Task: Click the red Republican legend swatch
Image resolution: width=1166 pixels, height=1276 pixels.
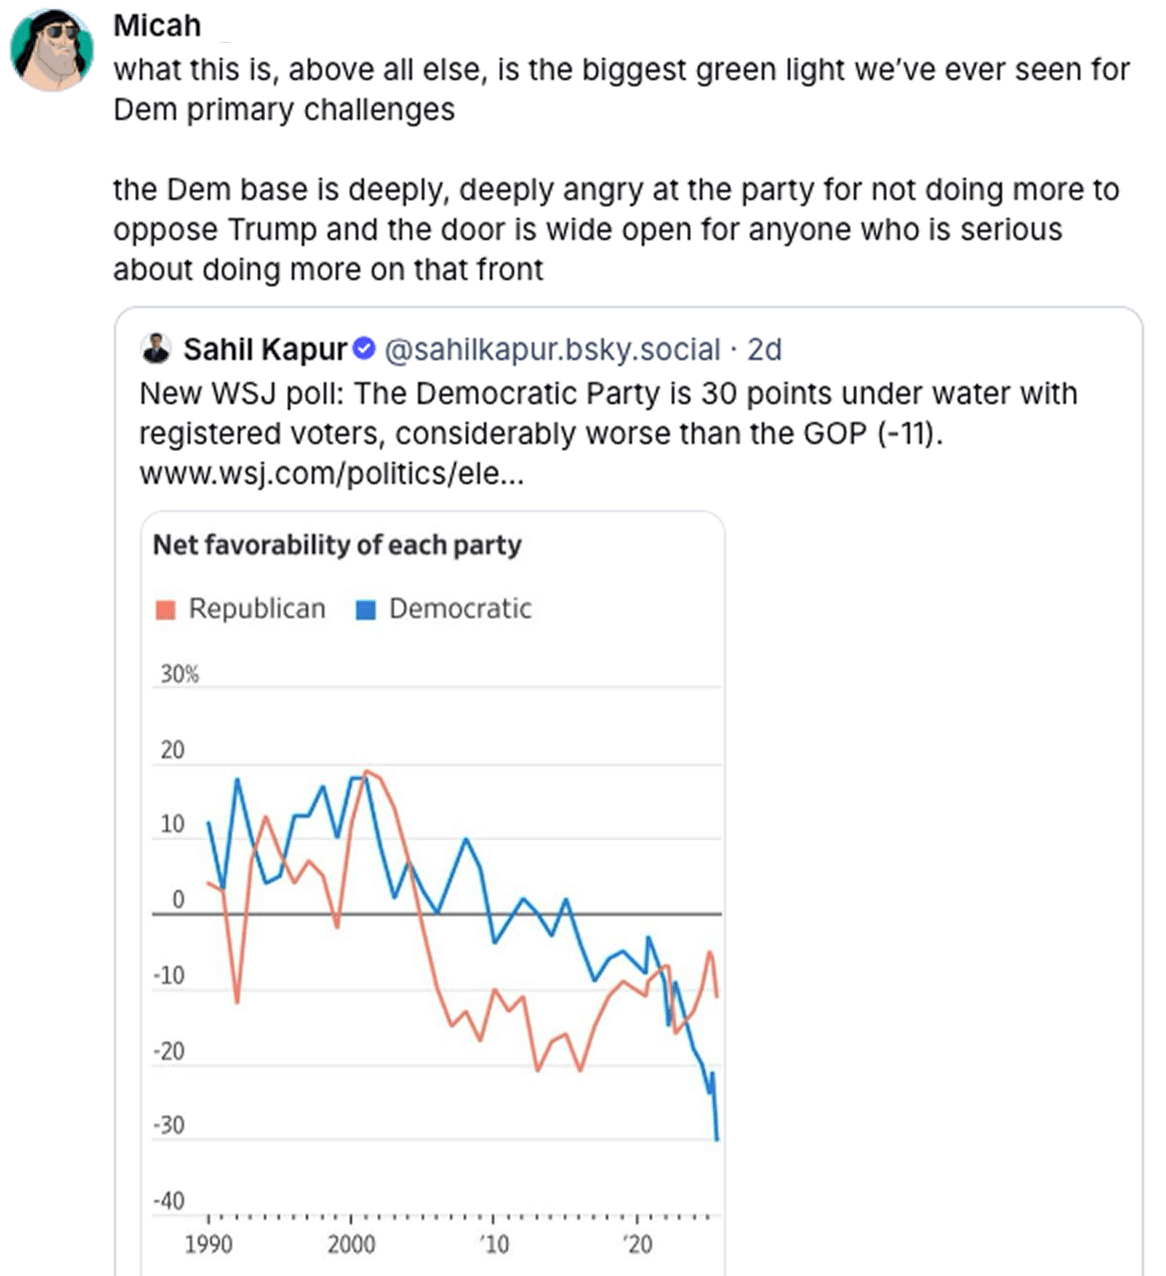Action: pos(166,609)
